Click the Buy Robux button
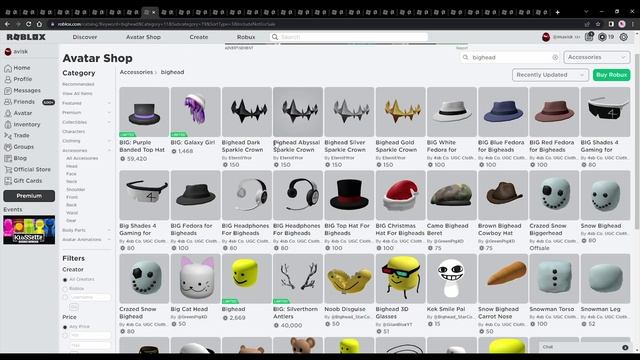The width and height of the screenshot is (640, 360). [x=611, y=75]
